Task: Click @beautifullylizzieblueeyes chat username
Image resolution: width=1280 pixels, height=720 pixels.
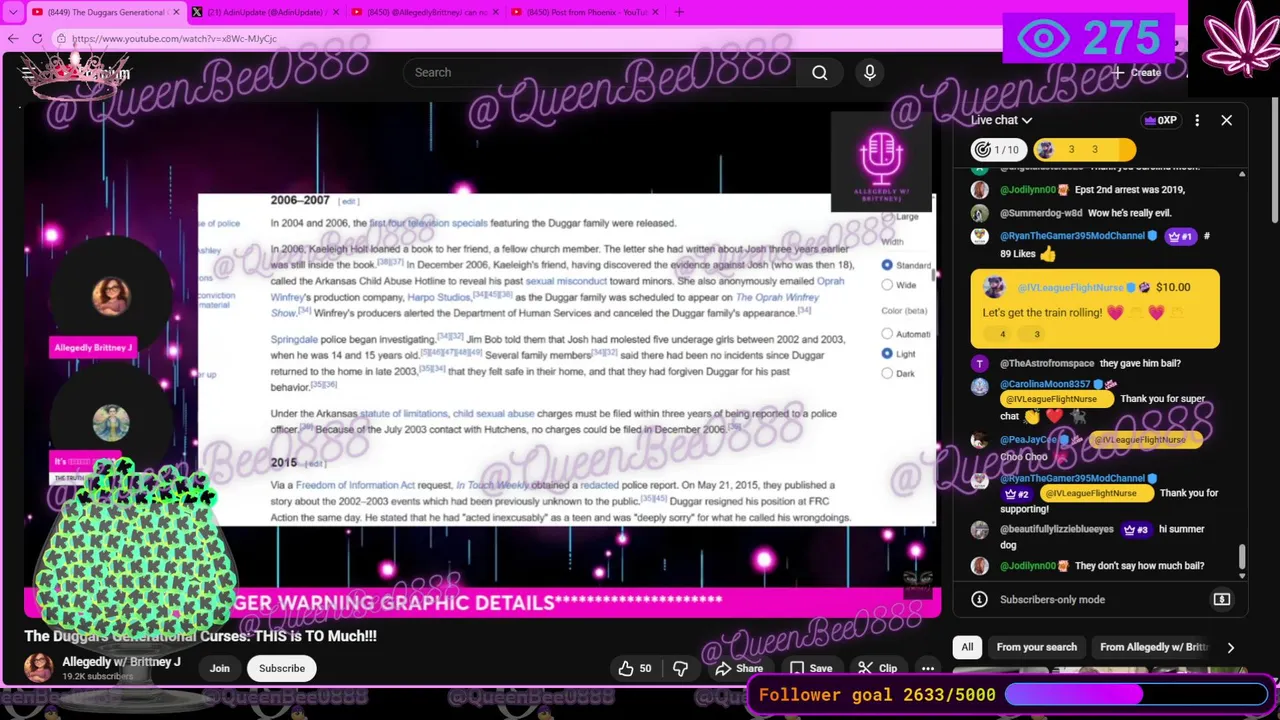Action: 1057,529
